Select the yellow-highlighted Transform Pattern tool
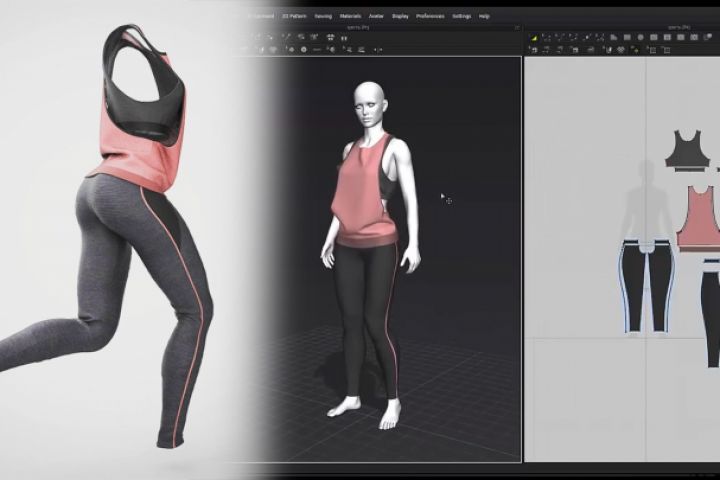This screenshot has height=480, width=720. pos(534,38)
